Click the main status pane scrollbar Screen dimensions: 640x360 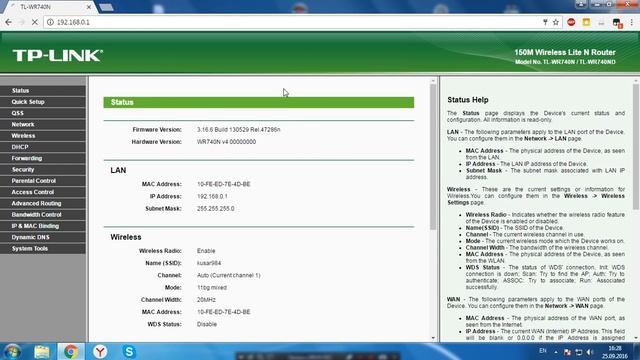433,157
